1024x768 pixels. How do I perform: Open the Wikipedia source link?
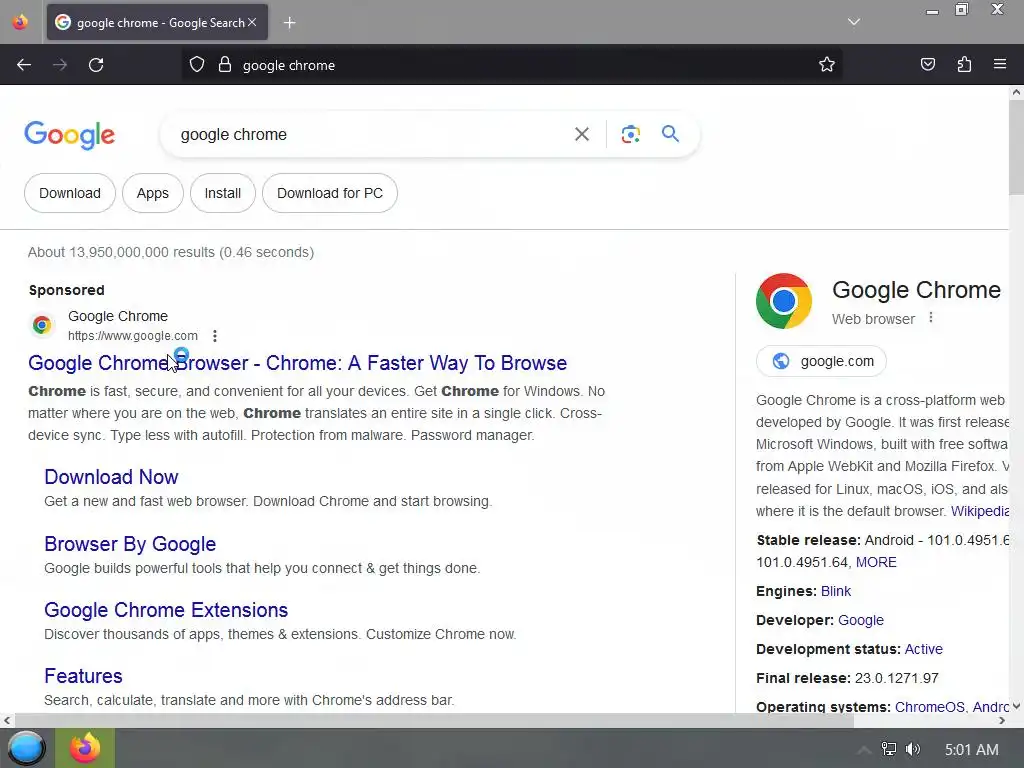(x=980, y=511)
